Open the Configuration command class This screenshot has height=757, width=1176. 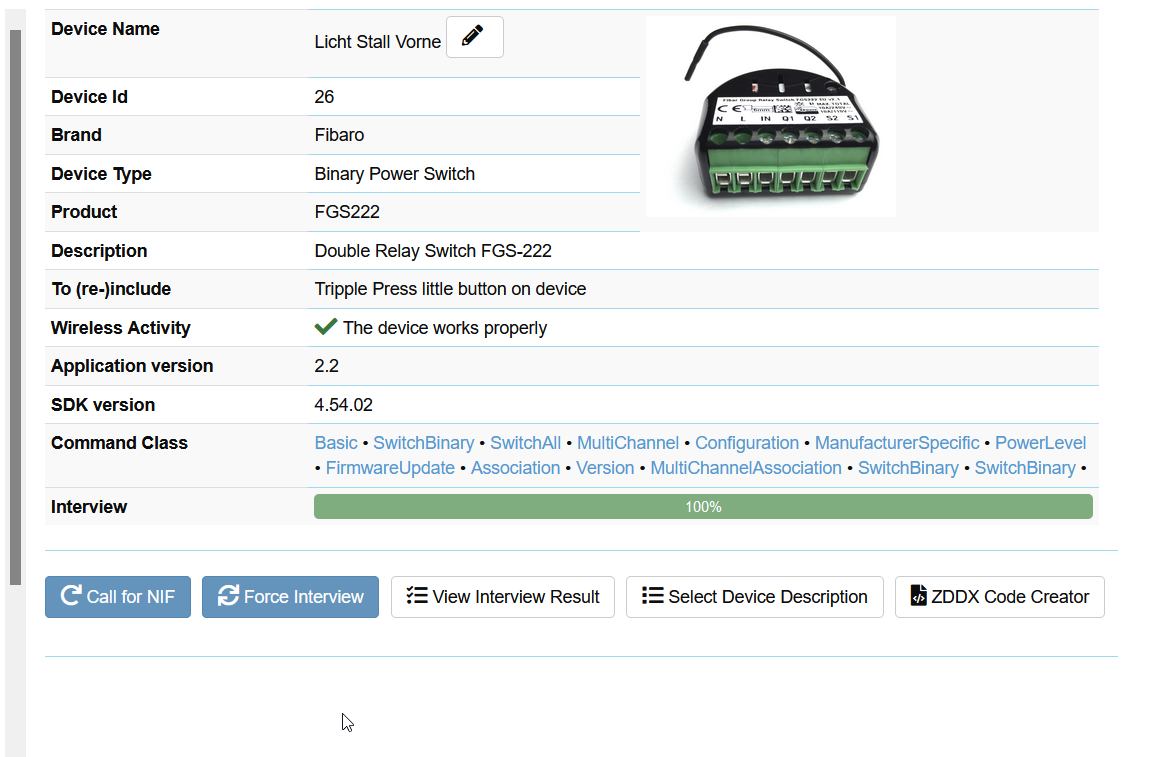click(x=747, y=442)
